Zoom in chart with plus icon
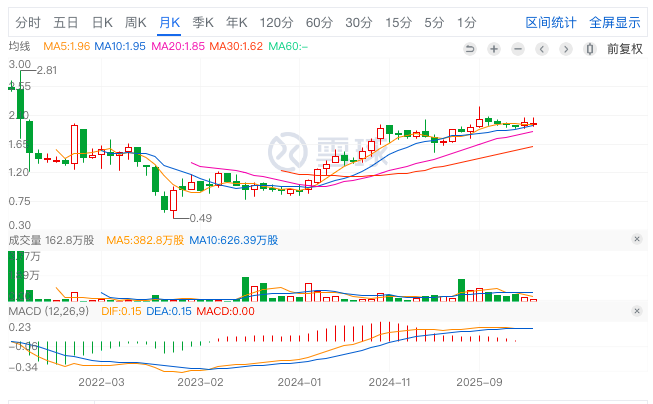The image size is (653, 404). click(x=494, y=49)
